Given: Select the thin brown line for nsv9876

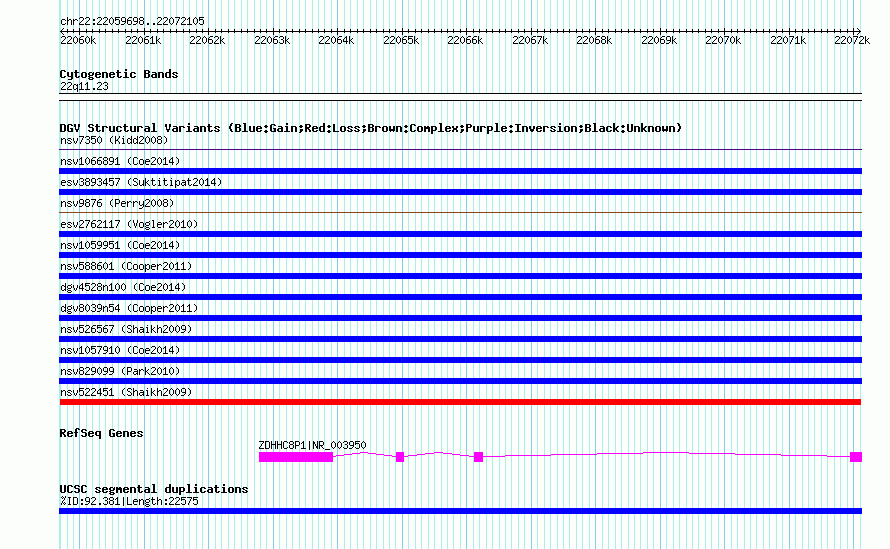Looking at the screenshot, I should 460,212.
